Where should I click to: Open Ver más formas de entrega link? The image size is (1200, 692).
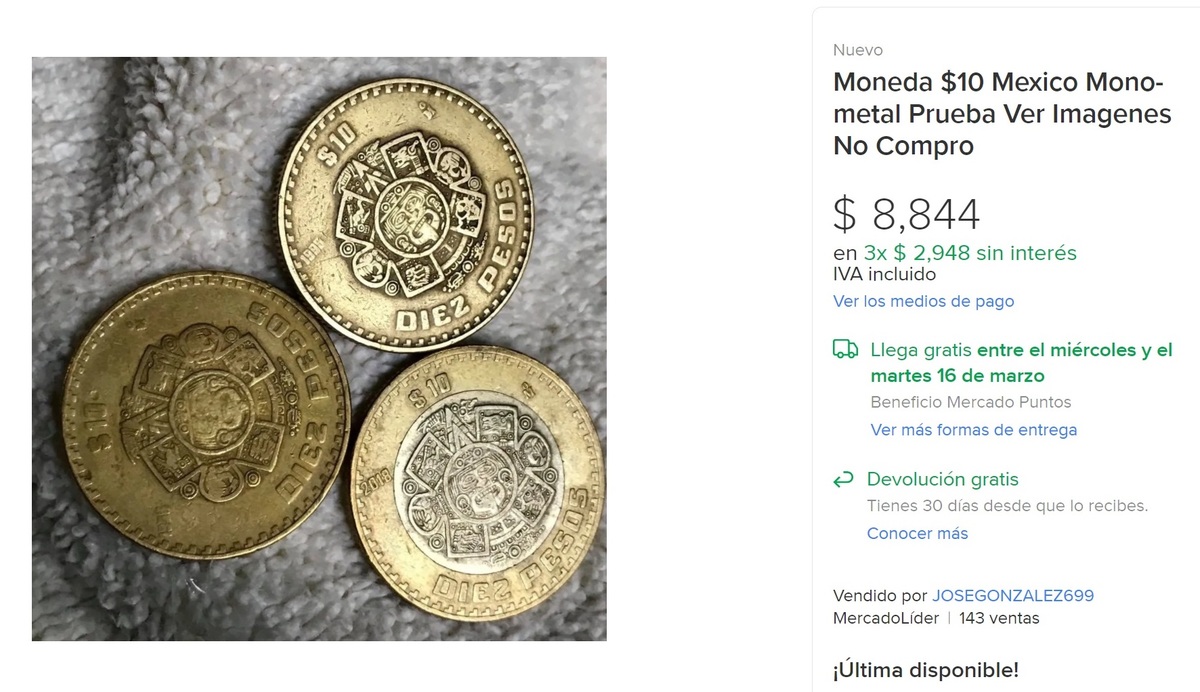[x=973, y=430]
